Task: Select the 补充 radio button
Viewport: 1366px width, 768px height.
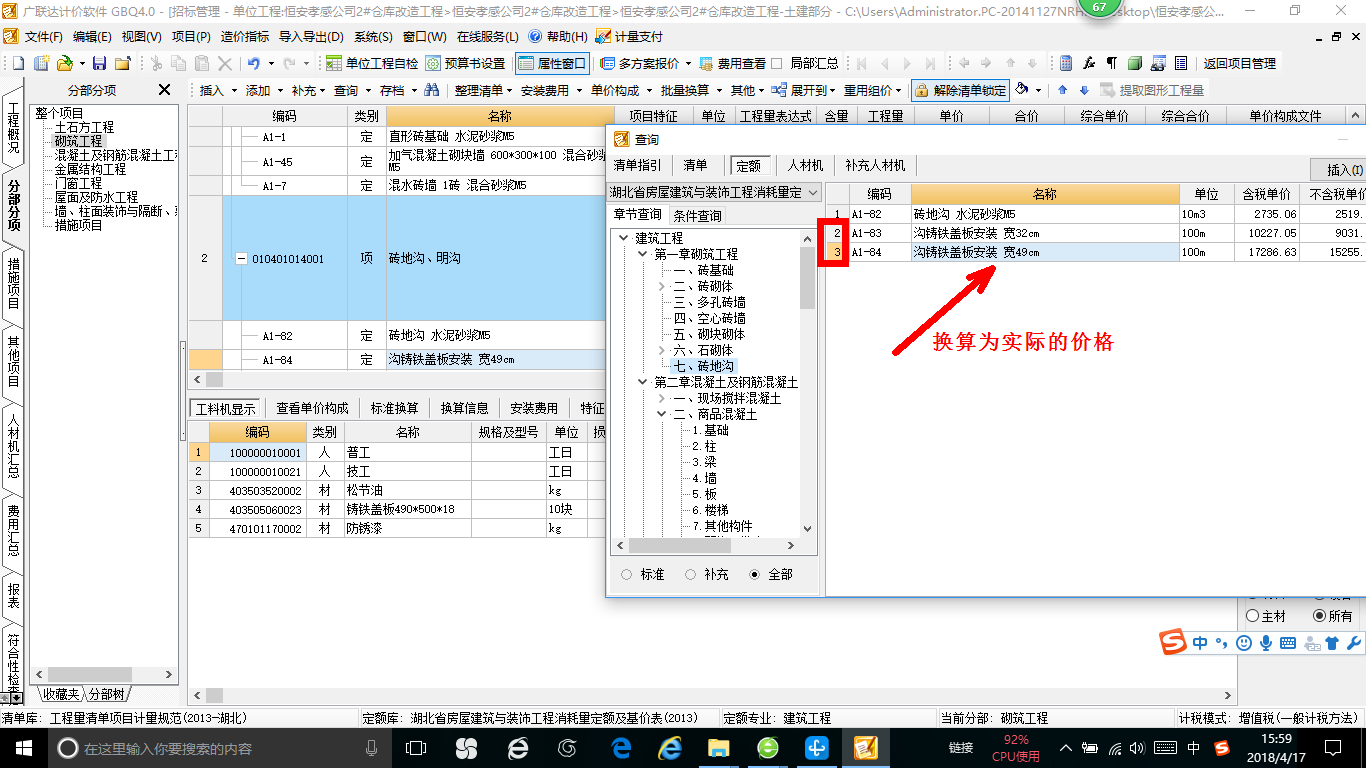Action: tap(691, 575)
